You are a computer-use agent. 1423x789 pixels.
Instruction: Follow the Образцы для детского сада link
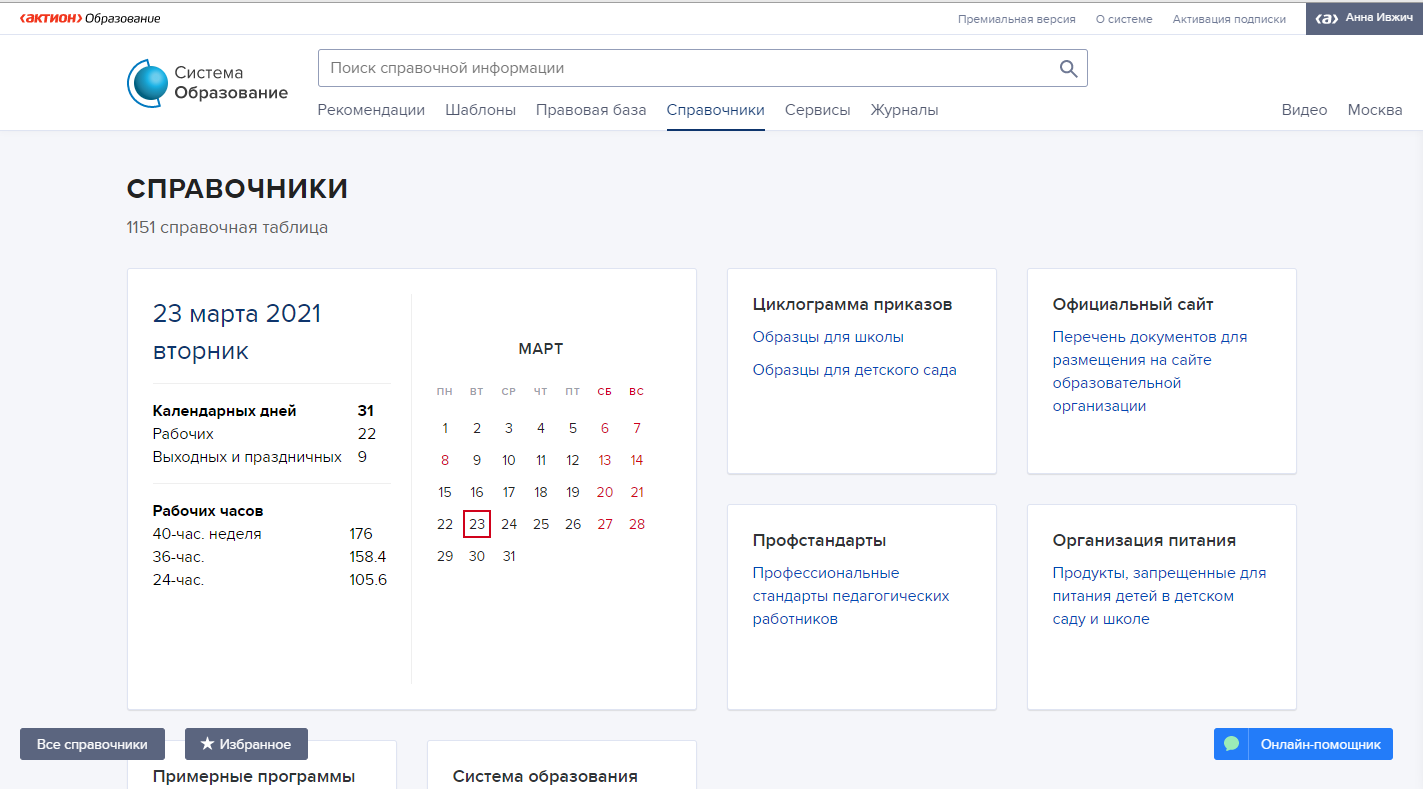click(x=854, y=370)
